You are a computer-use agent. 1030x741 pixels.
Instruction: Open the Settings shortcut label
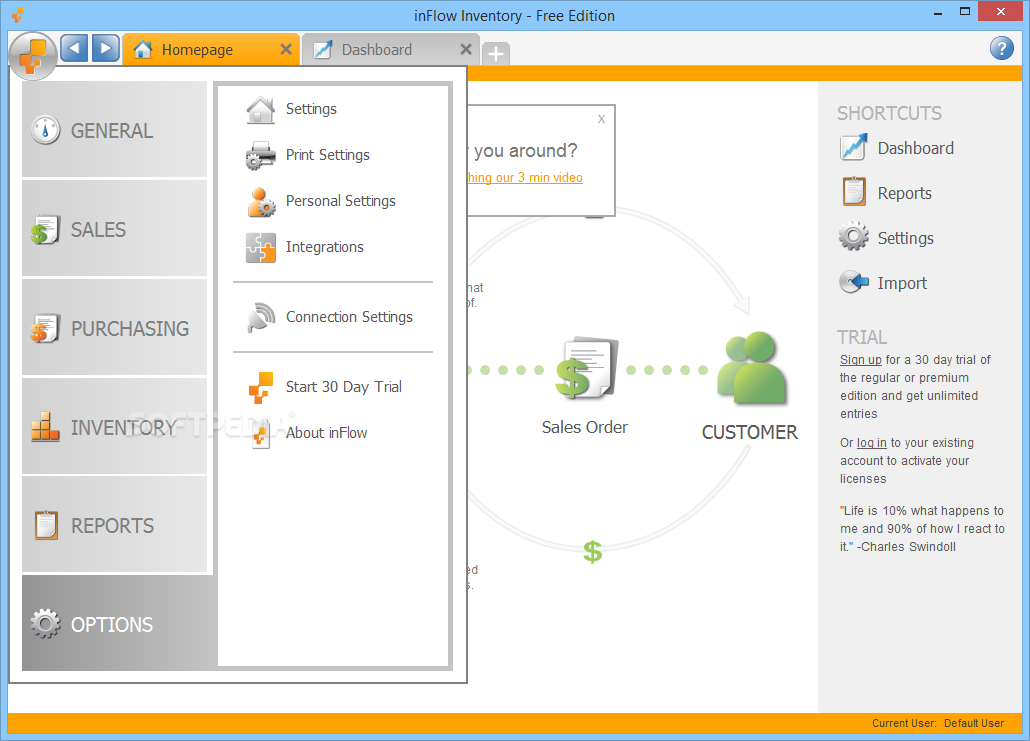click(x=906, y=238)
